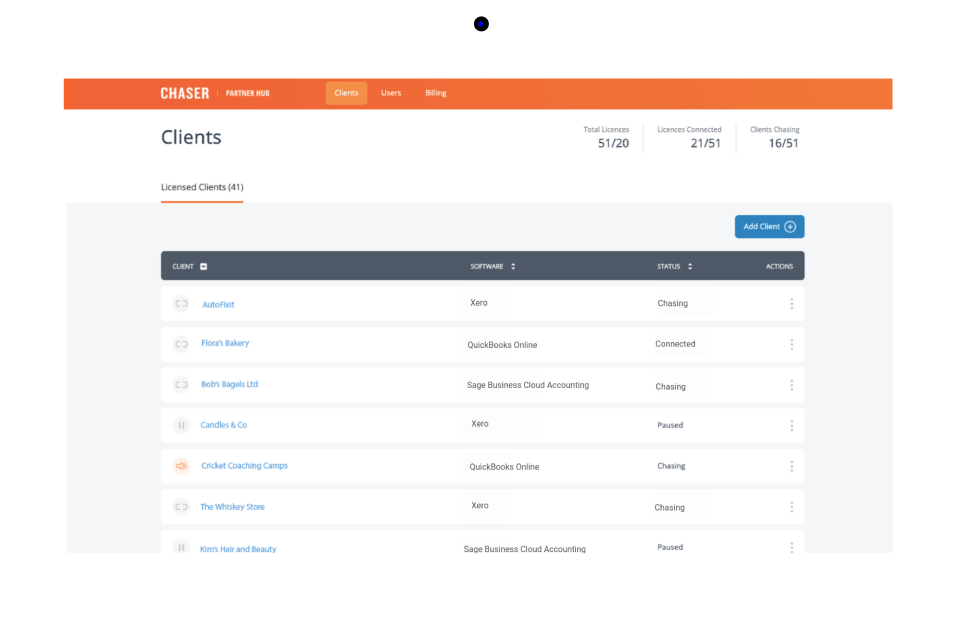Open actions menu for Bob's Bagels Ltd row

(792, 385)
